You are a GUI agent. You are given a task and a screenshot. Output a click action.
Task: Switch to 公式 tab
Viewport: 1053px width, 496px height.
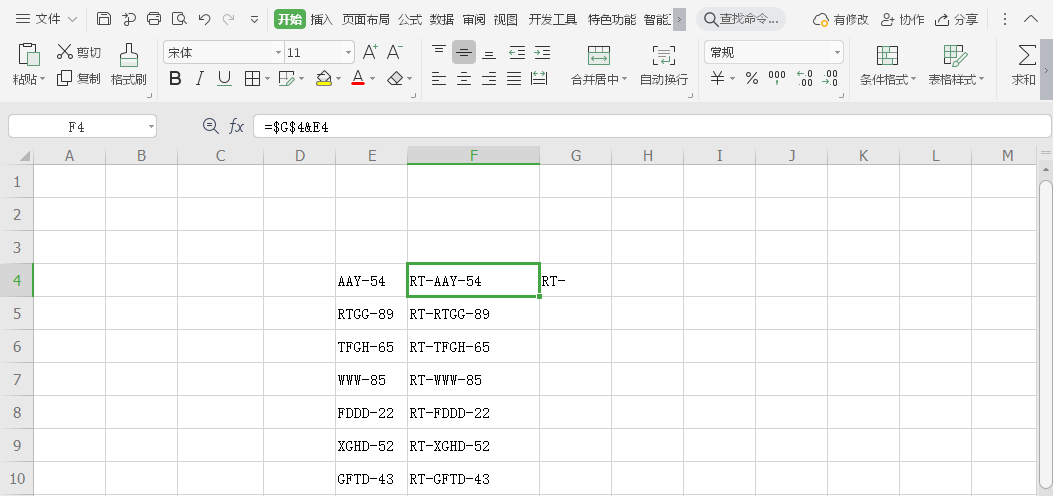point(410,19)
